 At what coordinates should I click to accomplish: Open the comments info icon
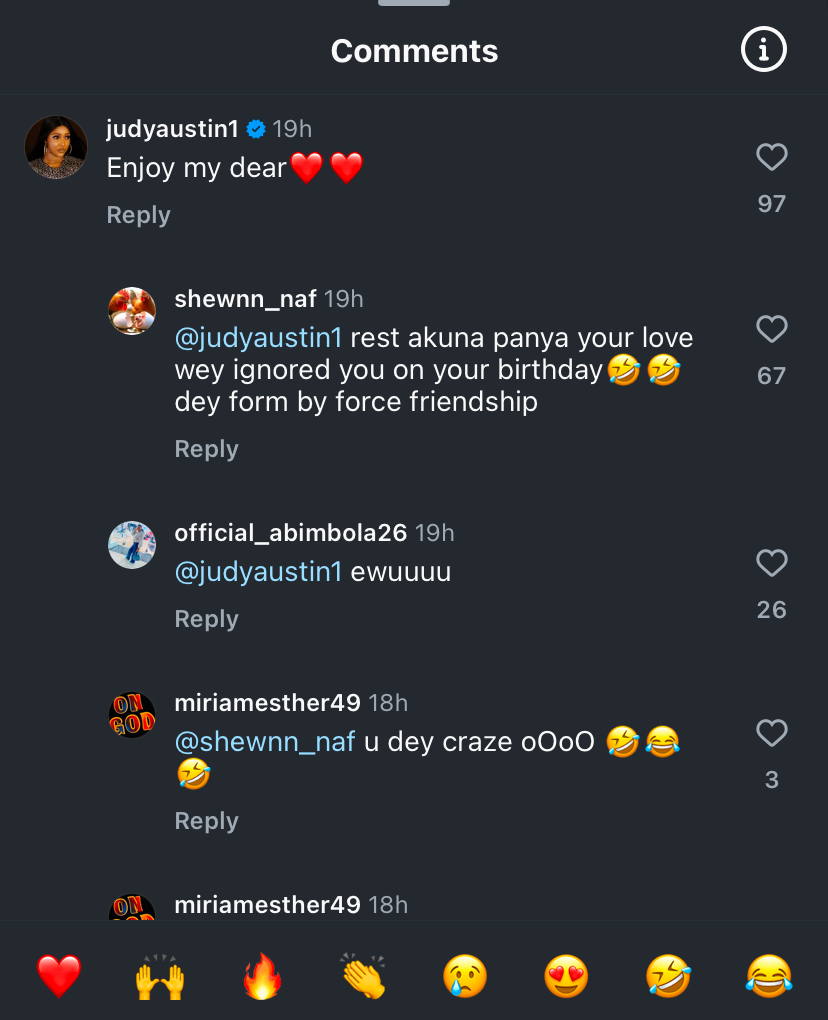[764, 50]
